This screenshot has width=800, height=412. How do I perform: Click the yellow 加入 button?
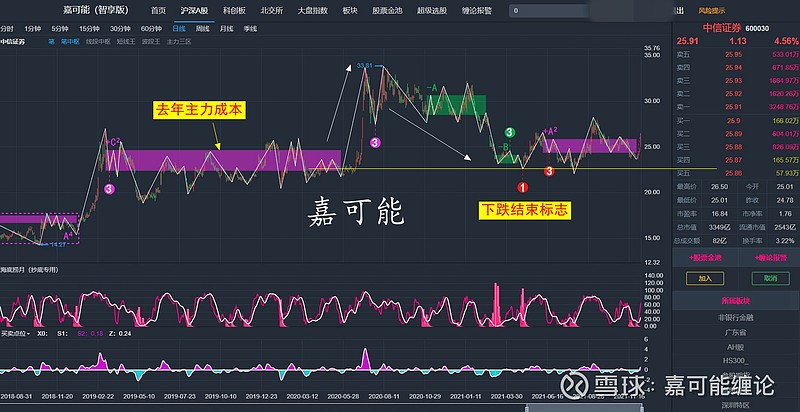(705, 278)
